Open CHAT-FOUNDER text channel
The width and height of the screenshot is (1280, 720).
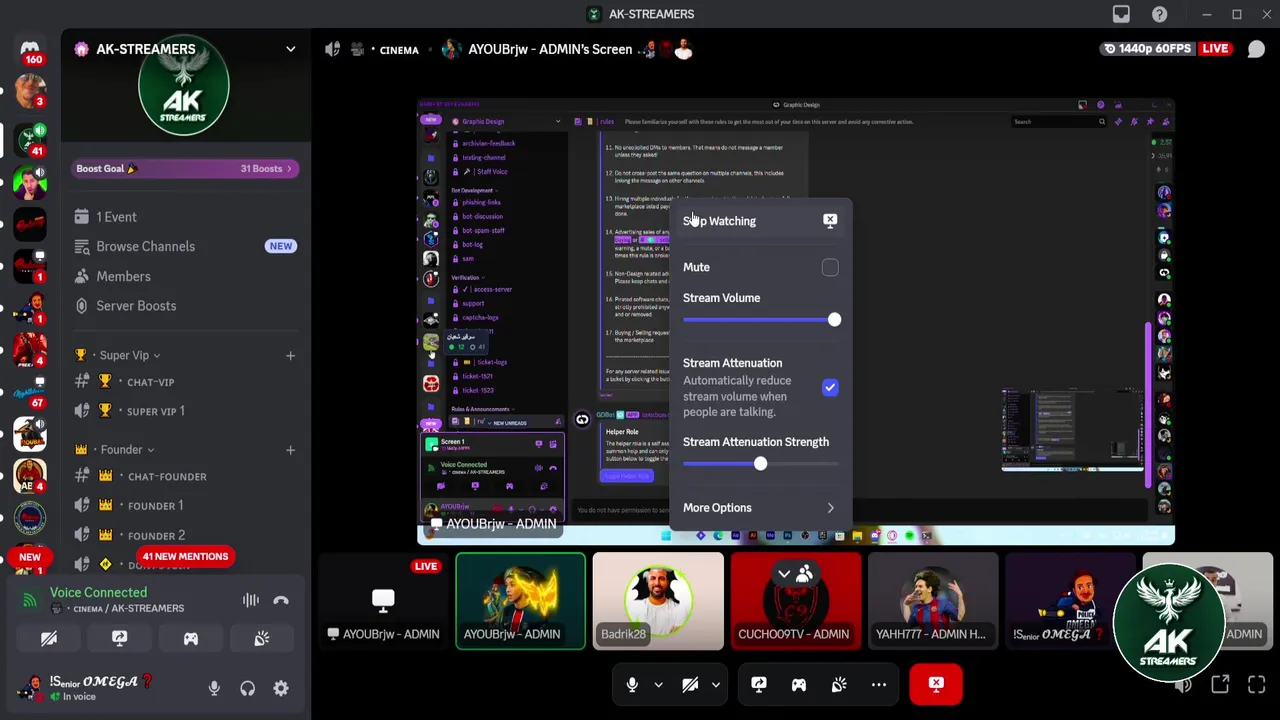(x=185, y=477)
